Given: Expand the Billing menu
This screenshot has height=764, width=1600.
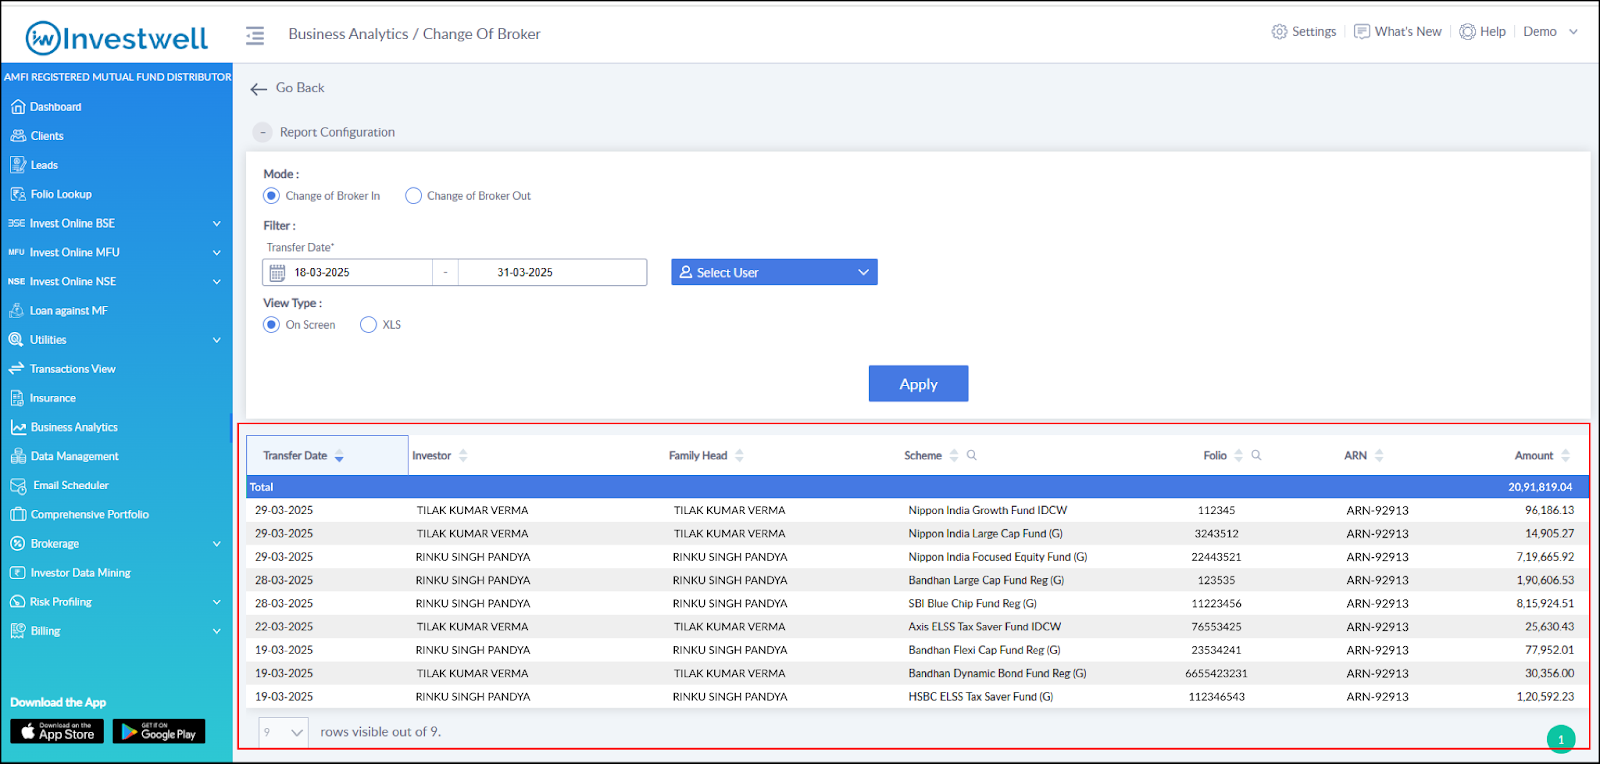Looking at the screenshot, I should click(217, 631).
